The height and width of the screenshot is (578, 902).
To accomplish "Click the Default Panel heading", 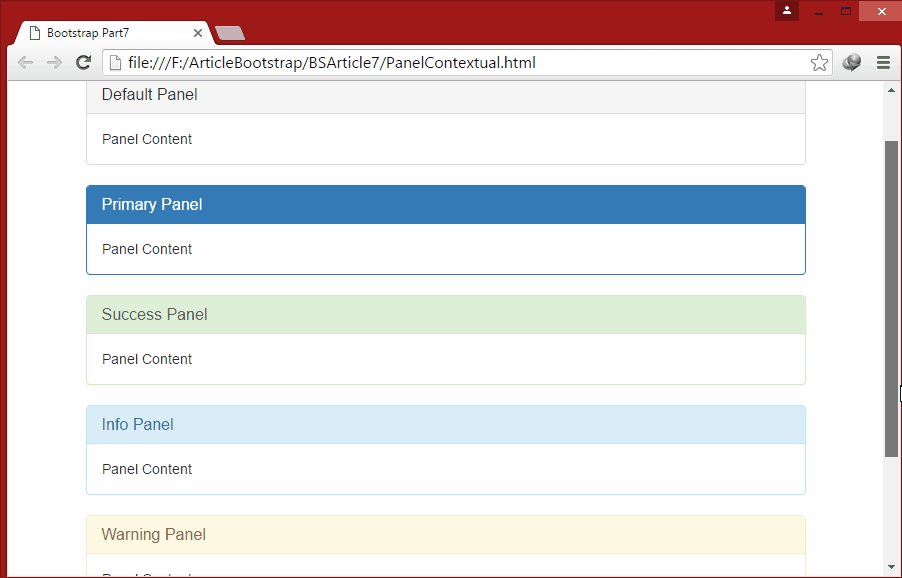I will point(149,94).
